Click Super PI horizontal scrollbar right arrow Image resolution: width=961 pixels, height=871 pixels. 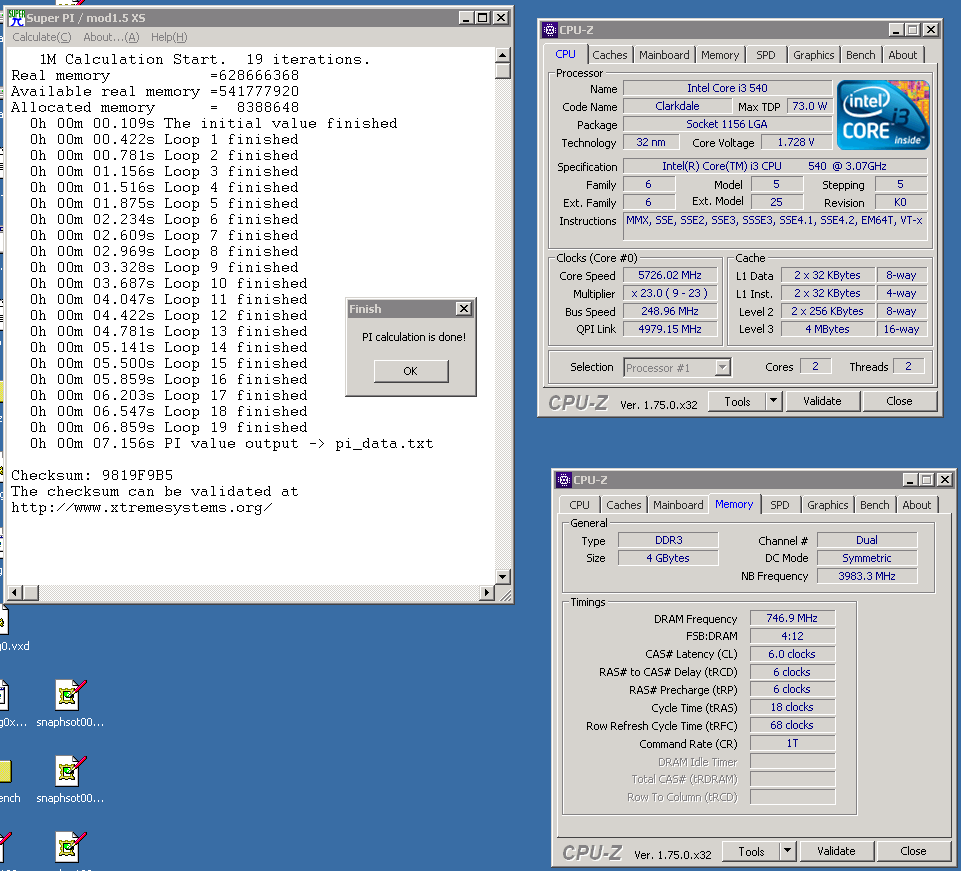[487, 592]
